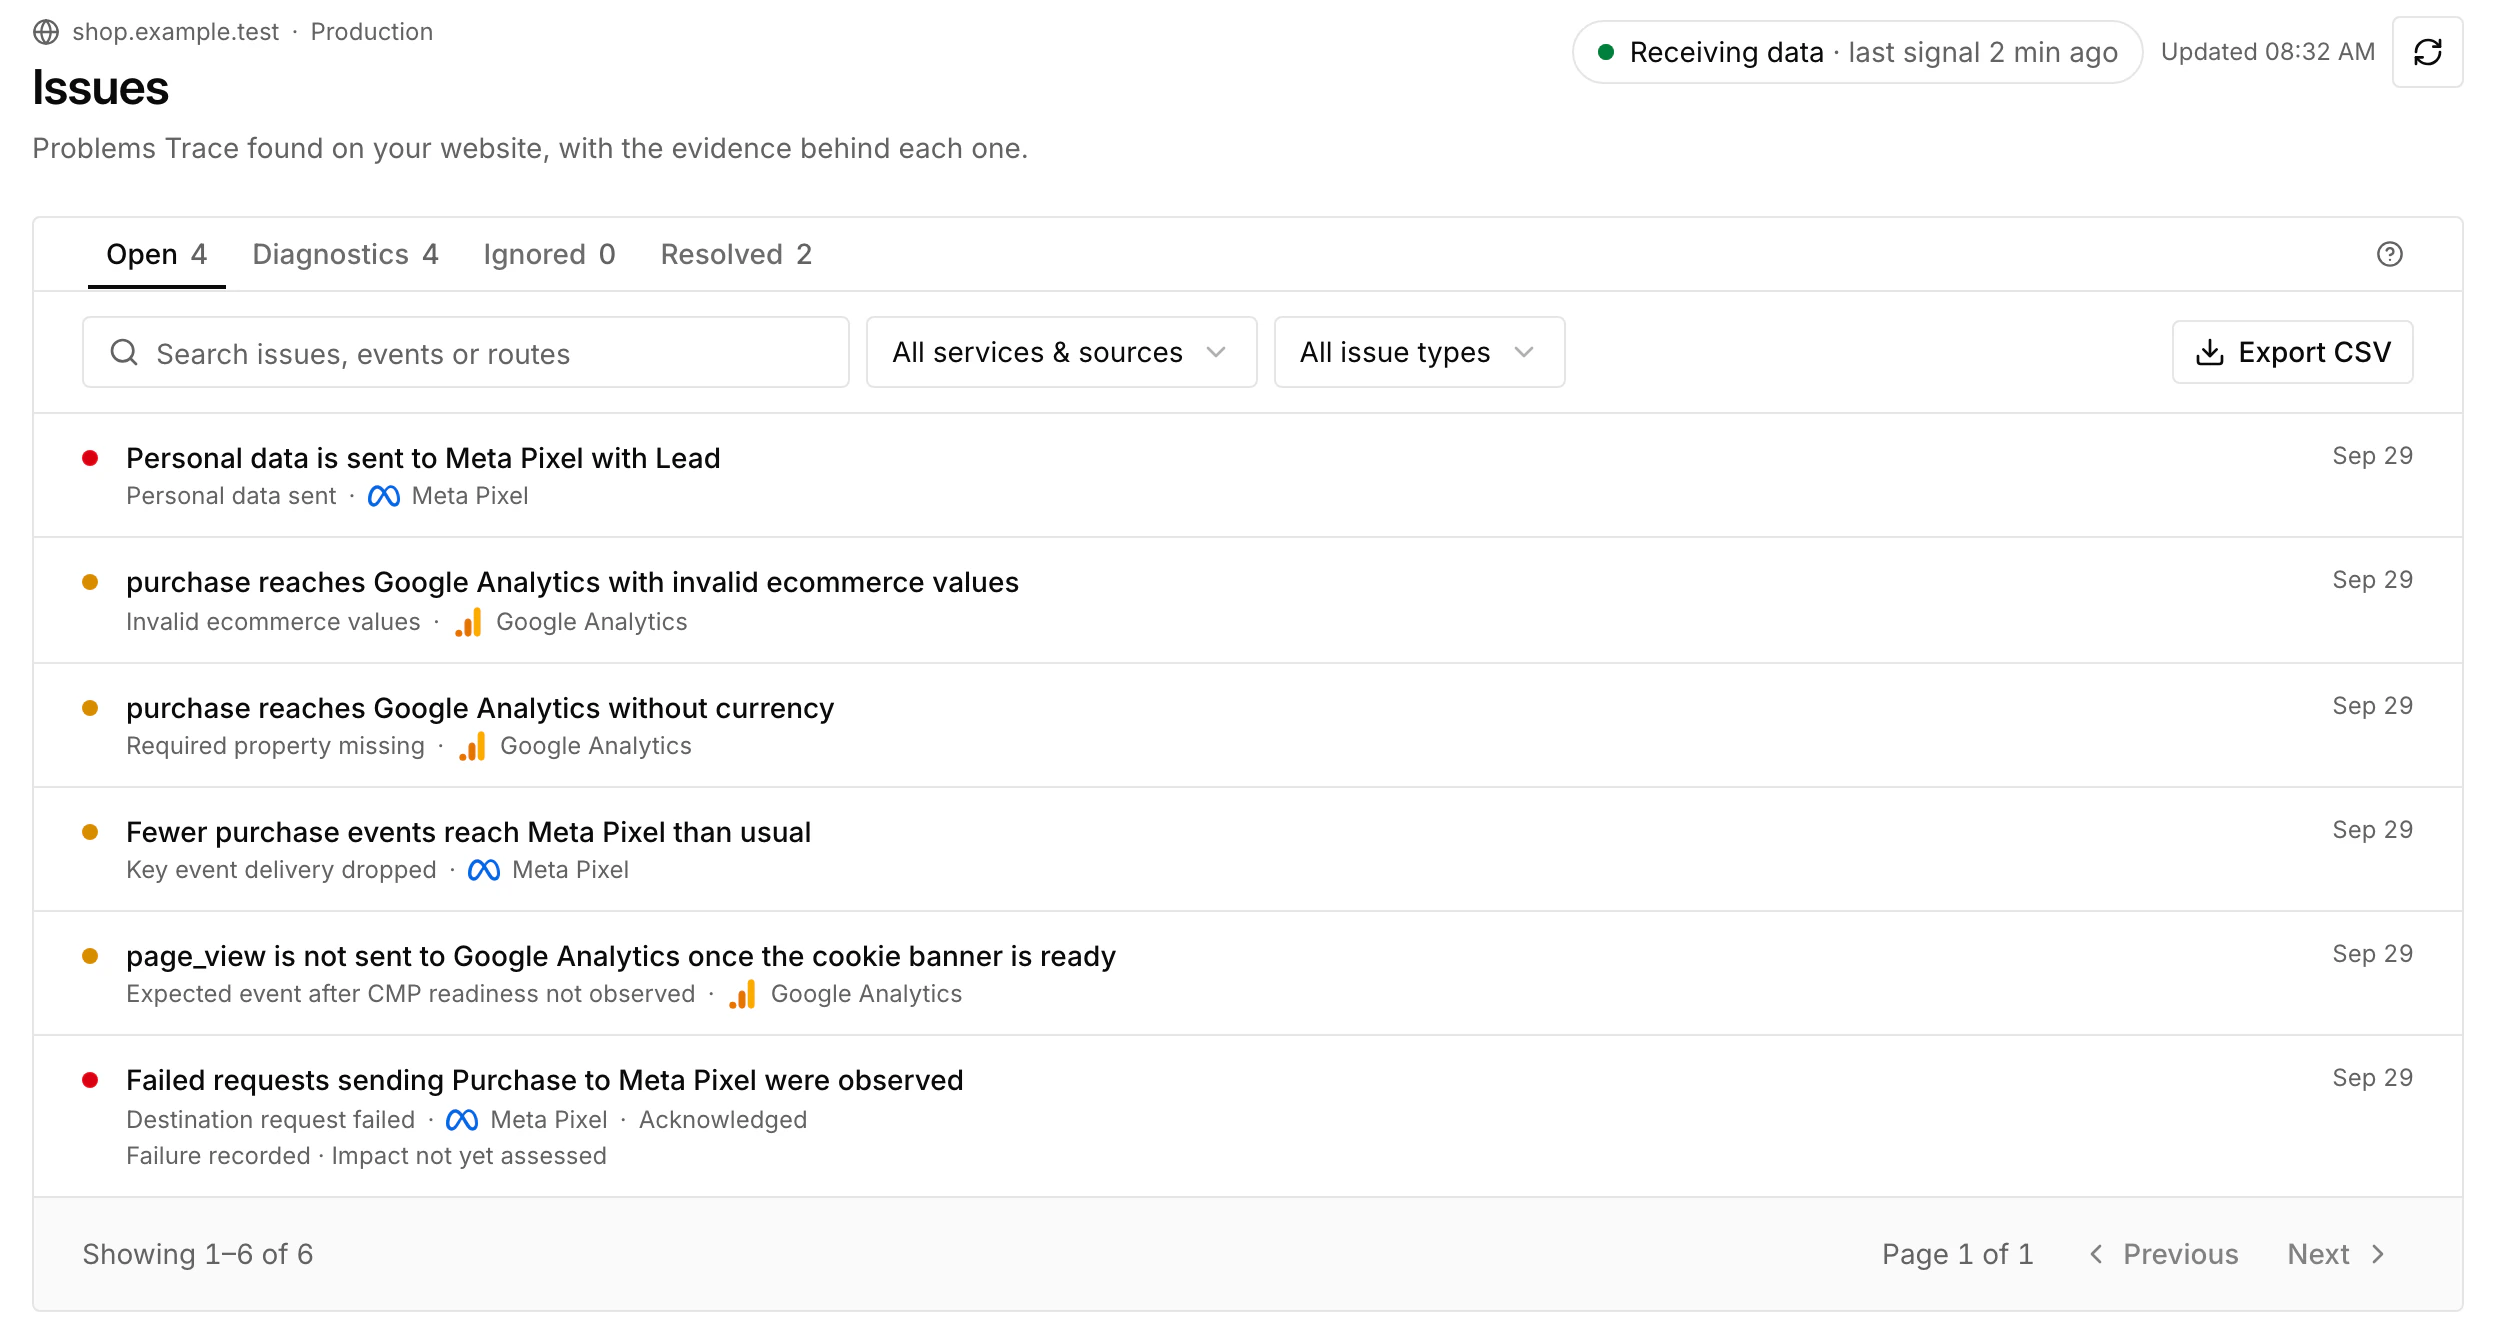This screenshot has width=2496, height=1342.
Task: Click the download icon in Export CSV
Action: click(x=2209, y=352)
